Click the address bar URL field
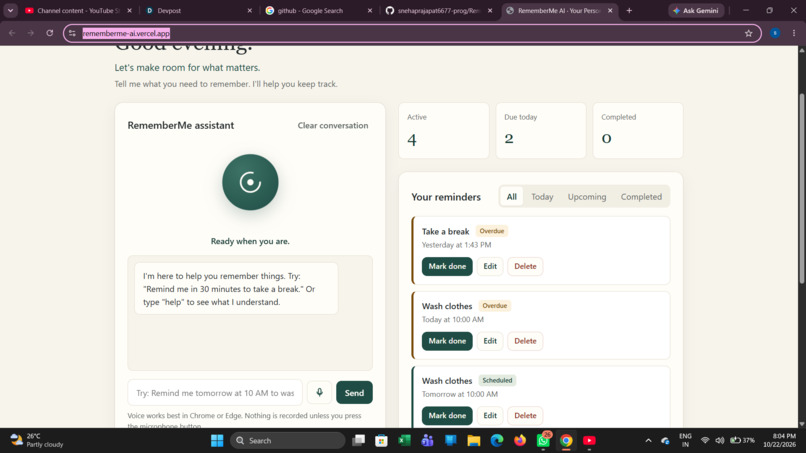This screenshot has width=806, height=453. click(x=411, y=33)
